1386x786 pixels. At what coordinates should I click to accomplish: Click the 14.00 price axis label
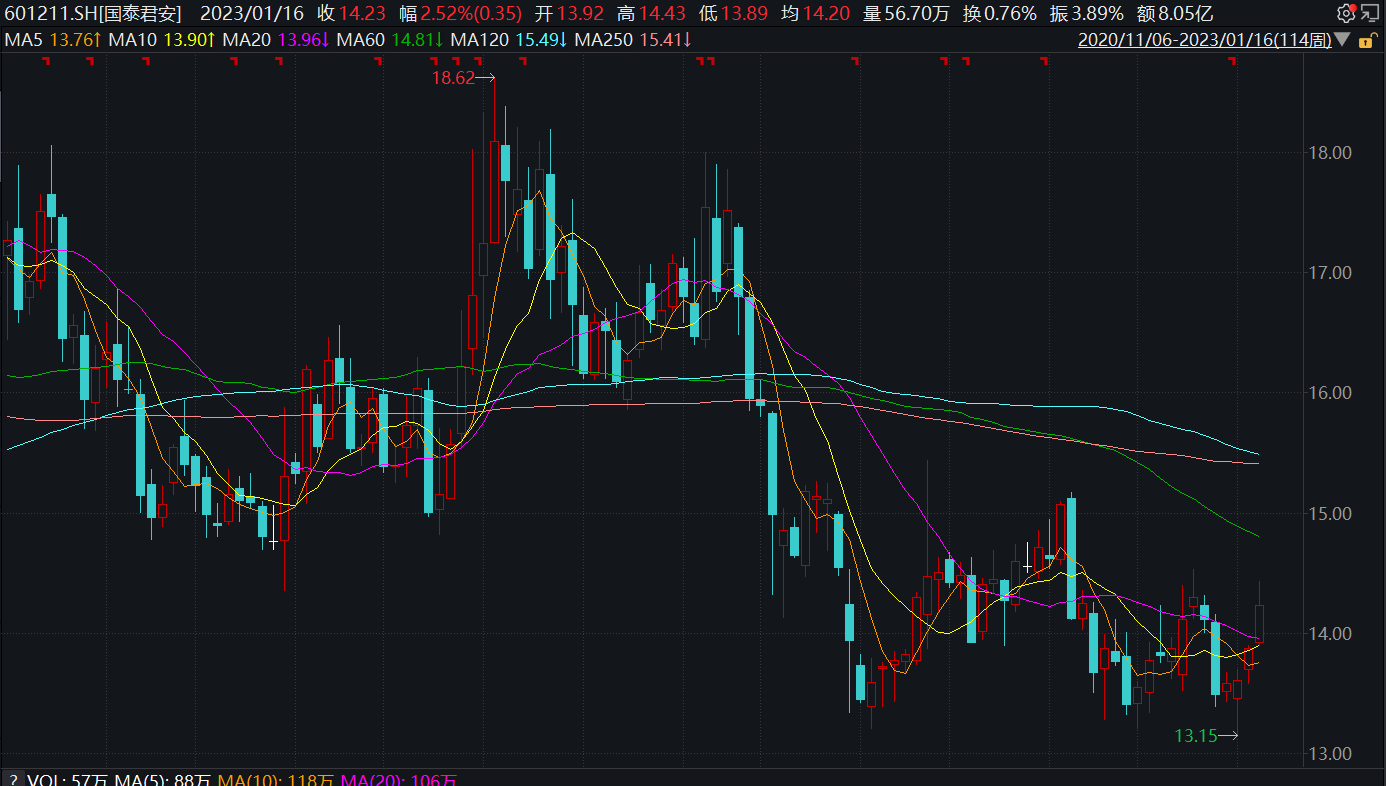[x=1331, y=634]
